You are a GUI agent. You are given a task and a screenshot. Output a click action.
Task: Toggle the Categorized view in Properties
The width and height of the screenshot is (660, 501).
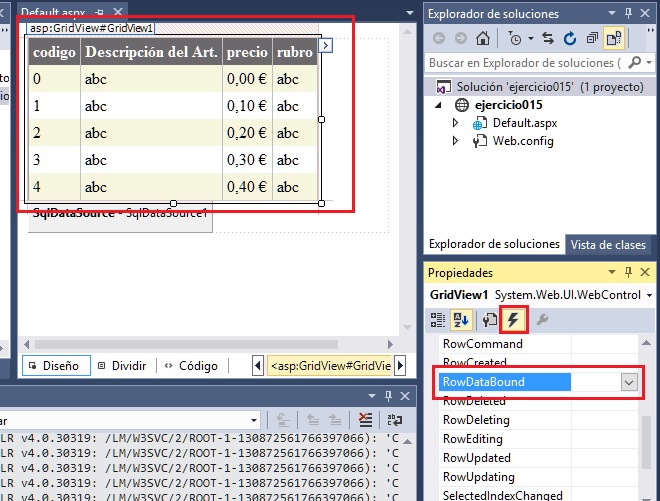438,320
